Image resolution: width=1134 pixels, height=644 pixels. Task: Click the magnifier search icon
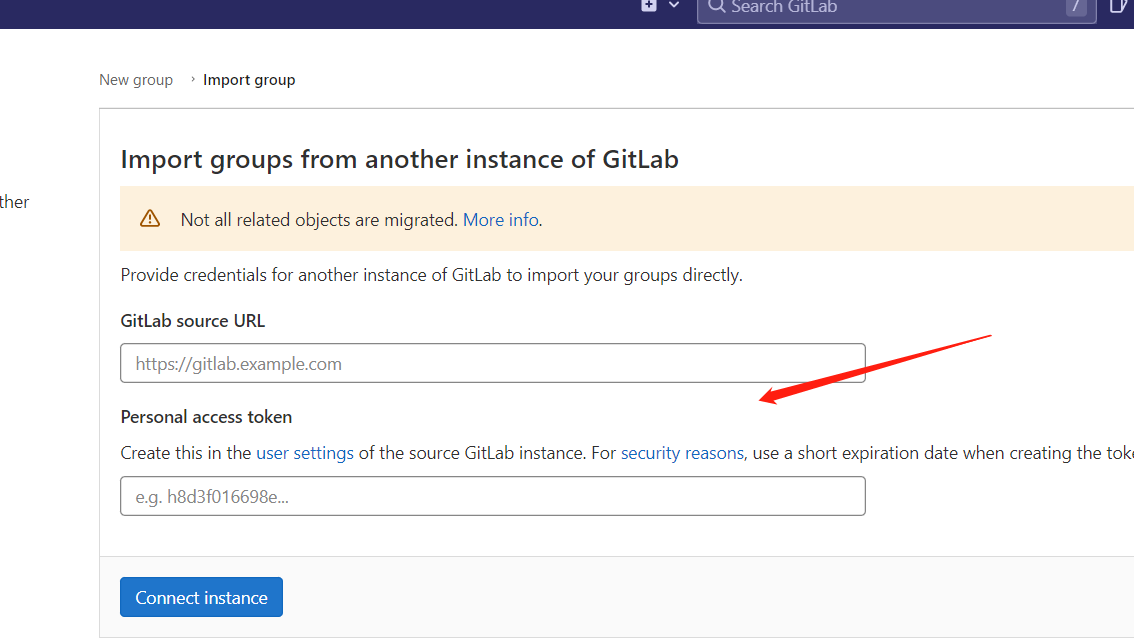[716, 7]
